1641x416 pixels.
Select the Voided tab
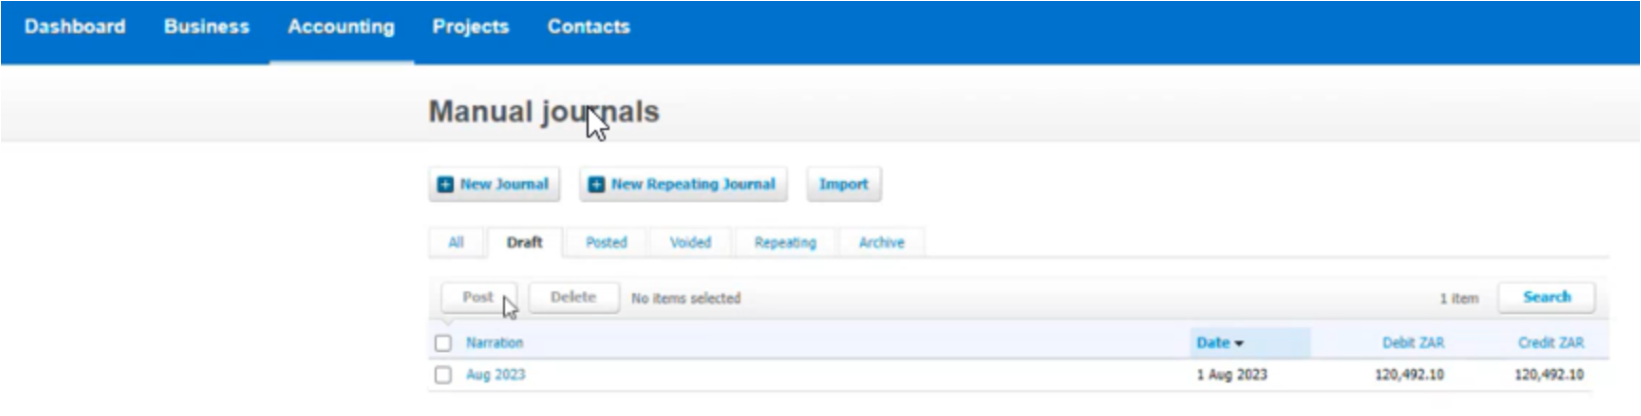point(690,243)
